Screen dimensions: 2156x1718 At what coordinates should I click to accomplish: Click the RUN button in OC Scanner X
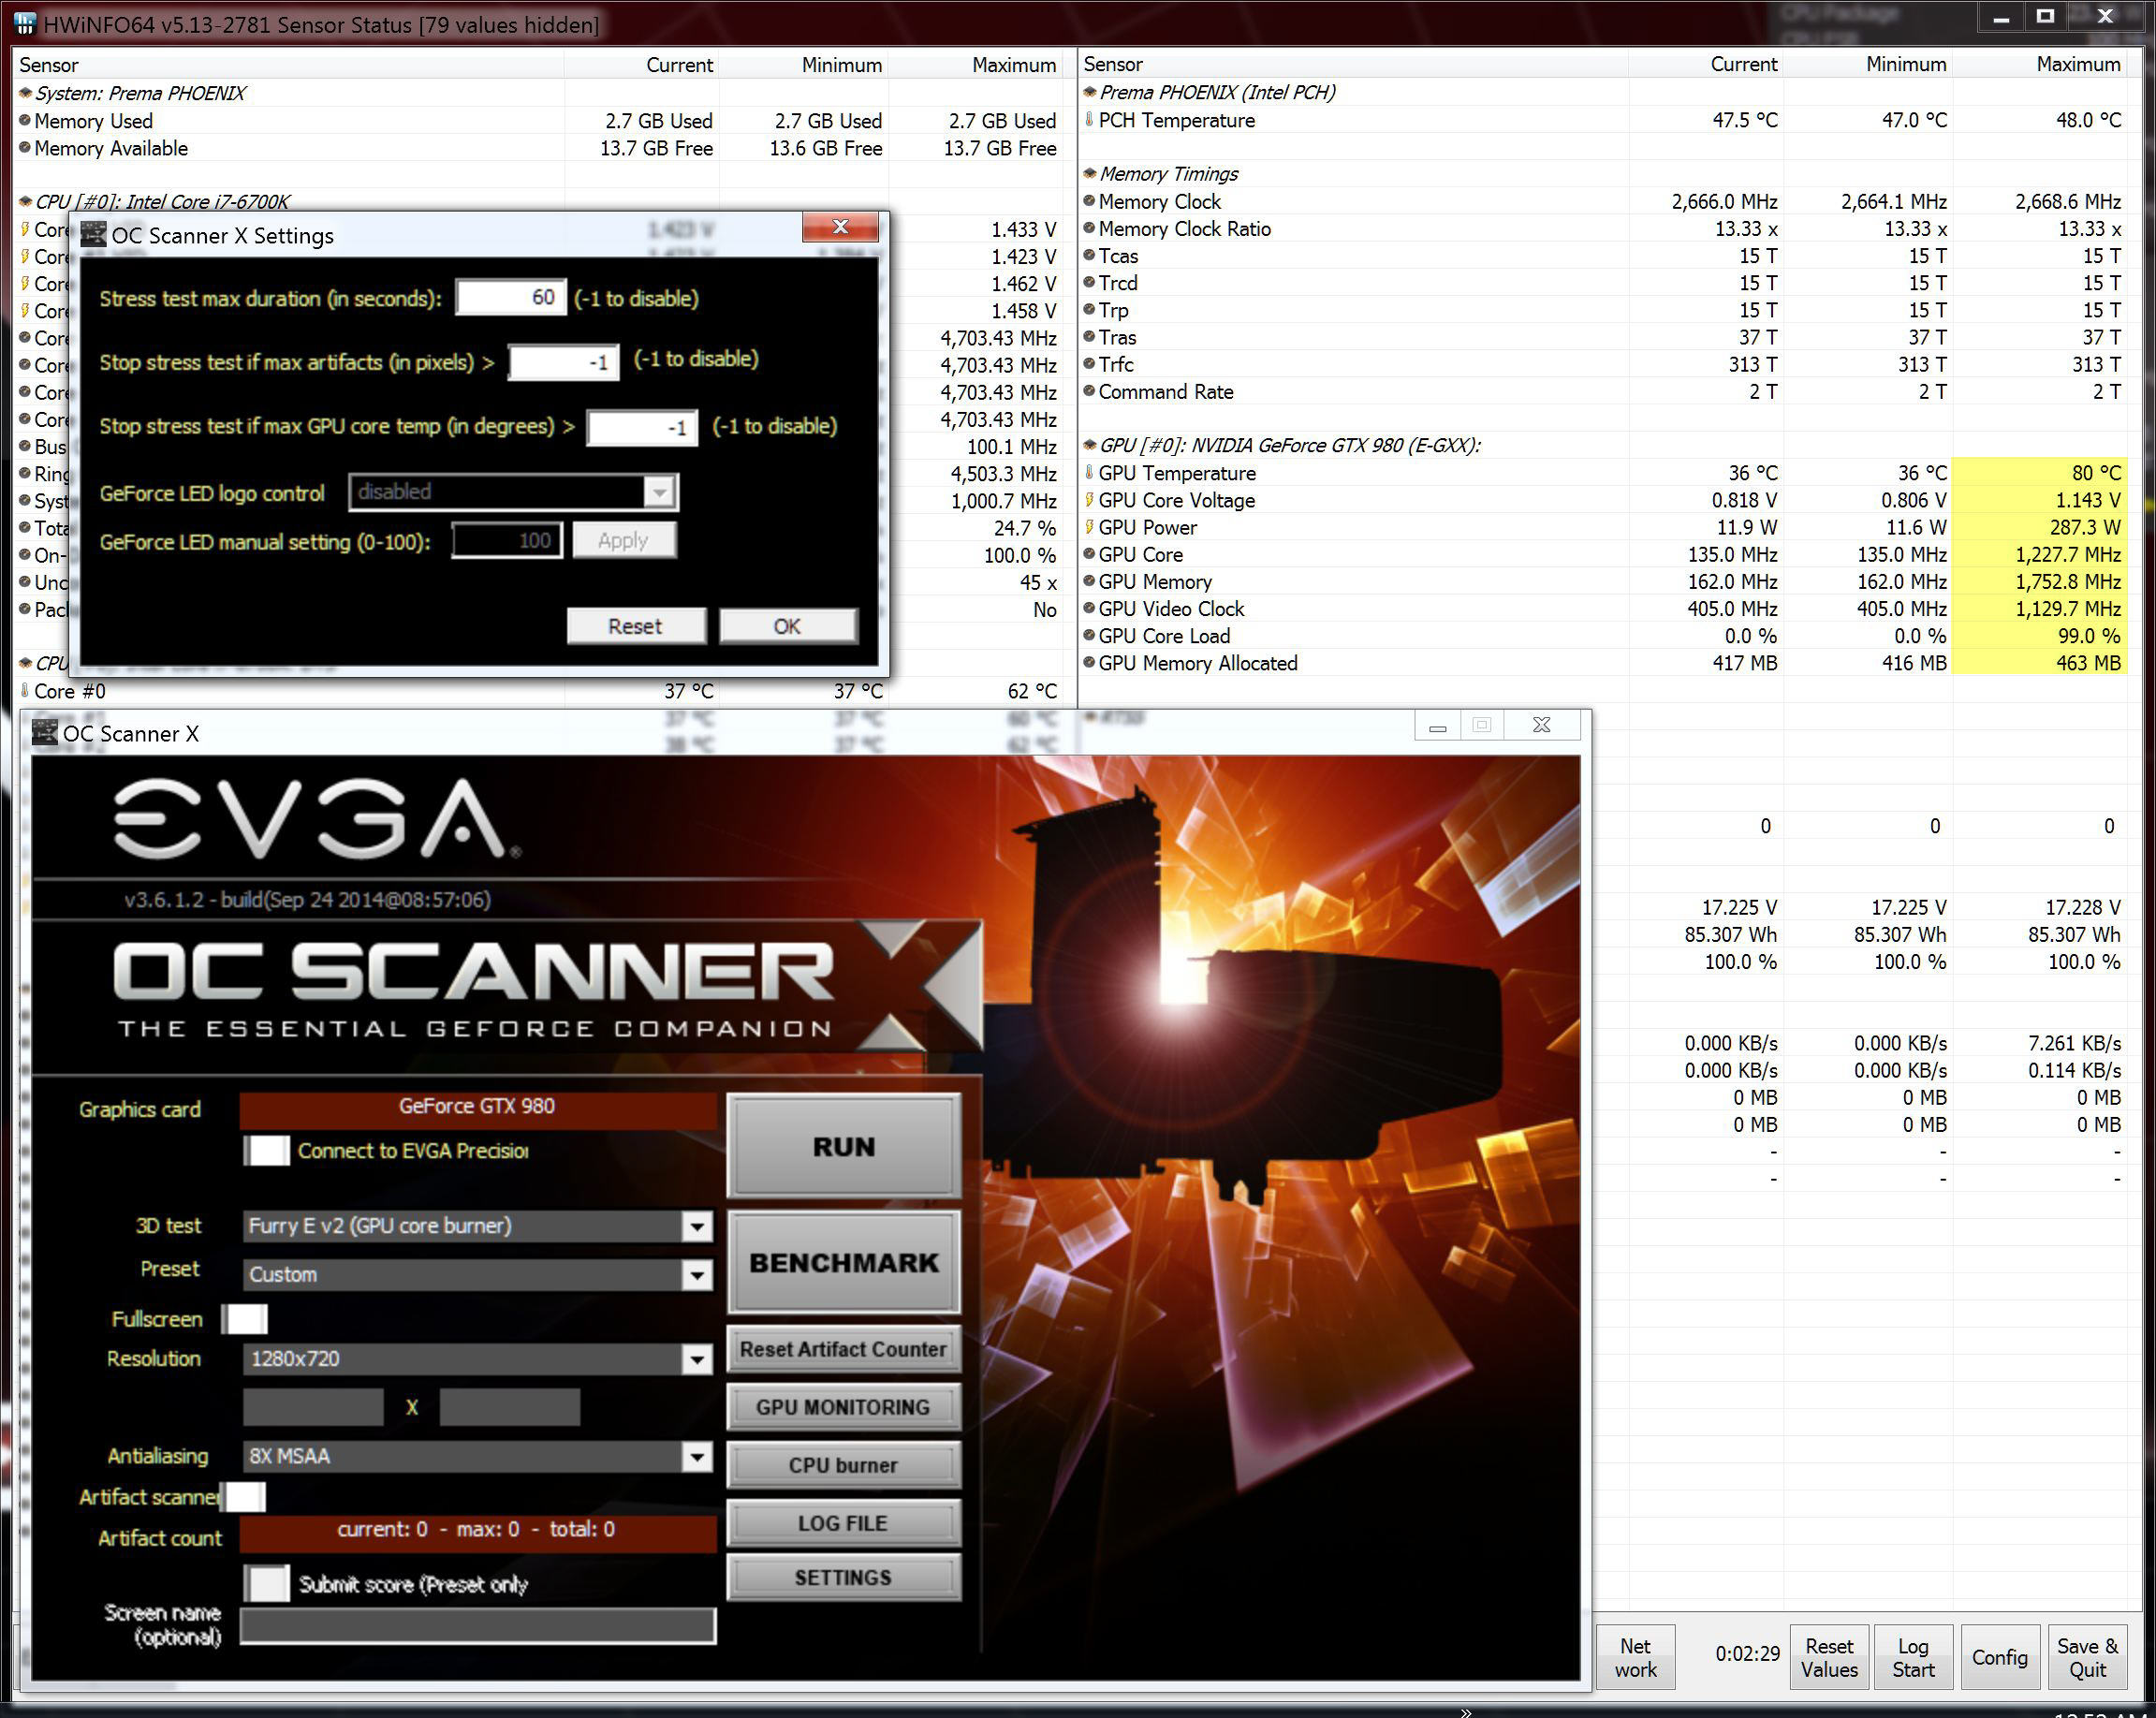tap(844, 1146)
